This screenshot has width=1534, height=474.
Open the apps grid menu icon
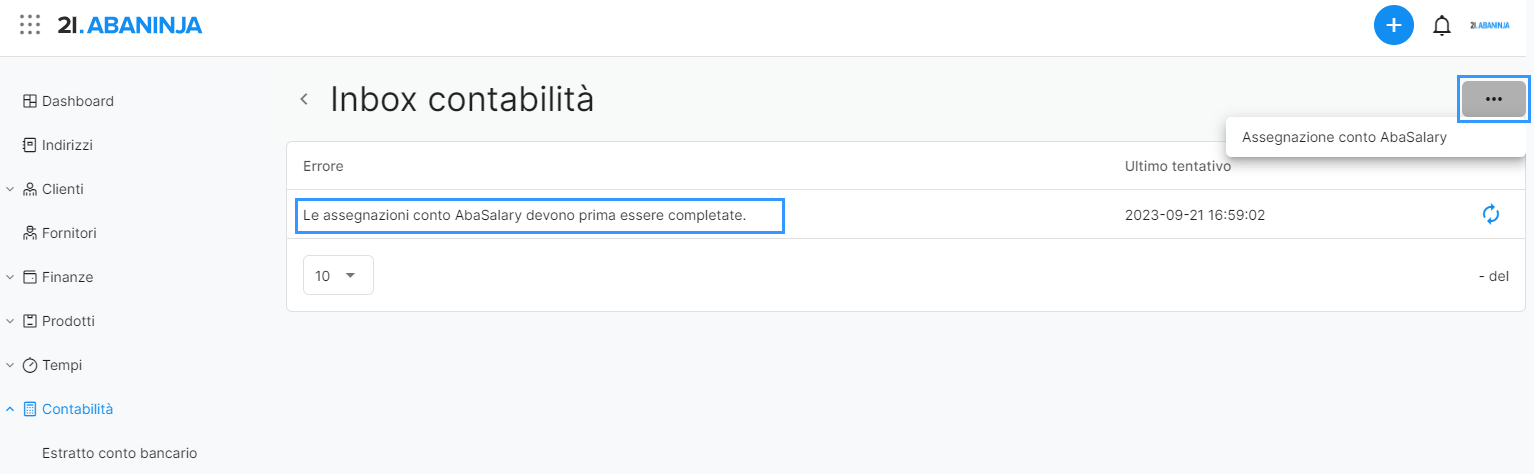click(x=30, y=25)
